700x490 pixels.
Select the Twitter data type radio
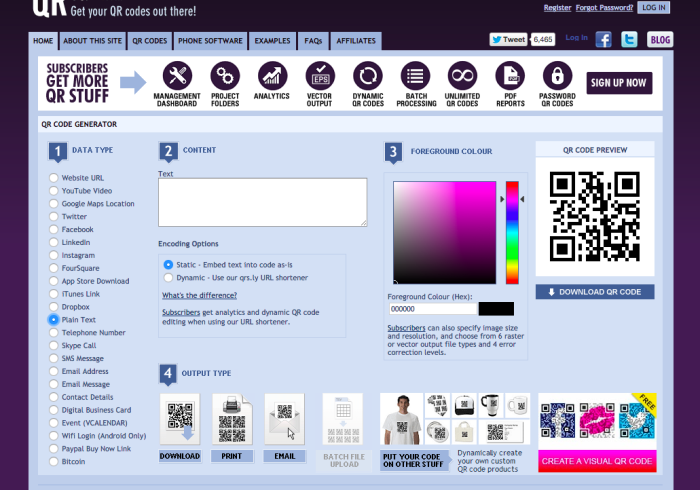54,216
